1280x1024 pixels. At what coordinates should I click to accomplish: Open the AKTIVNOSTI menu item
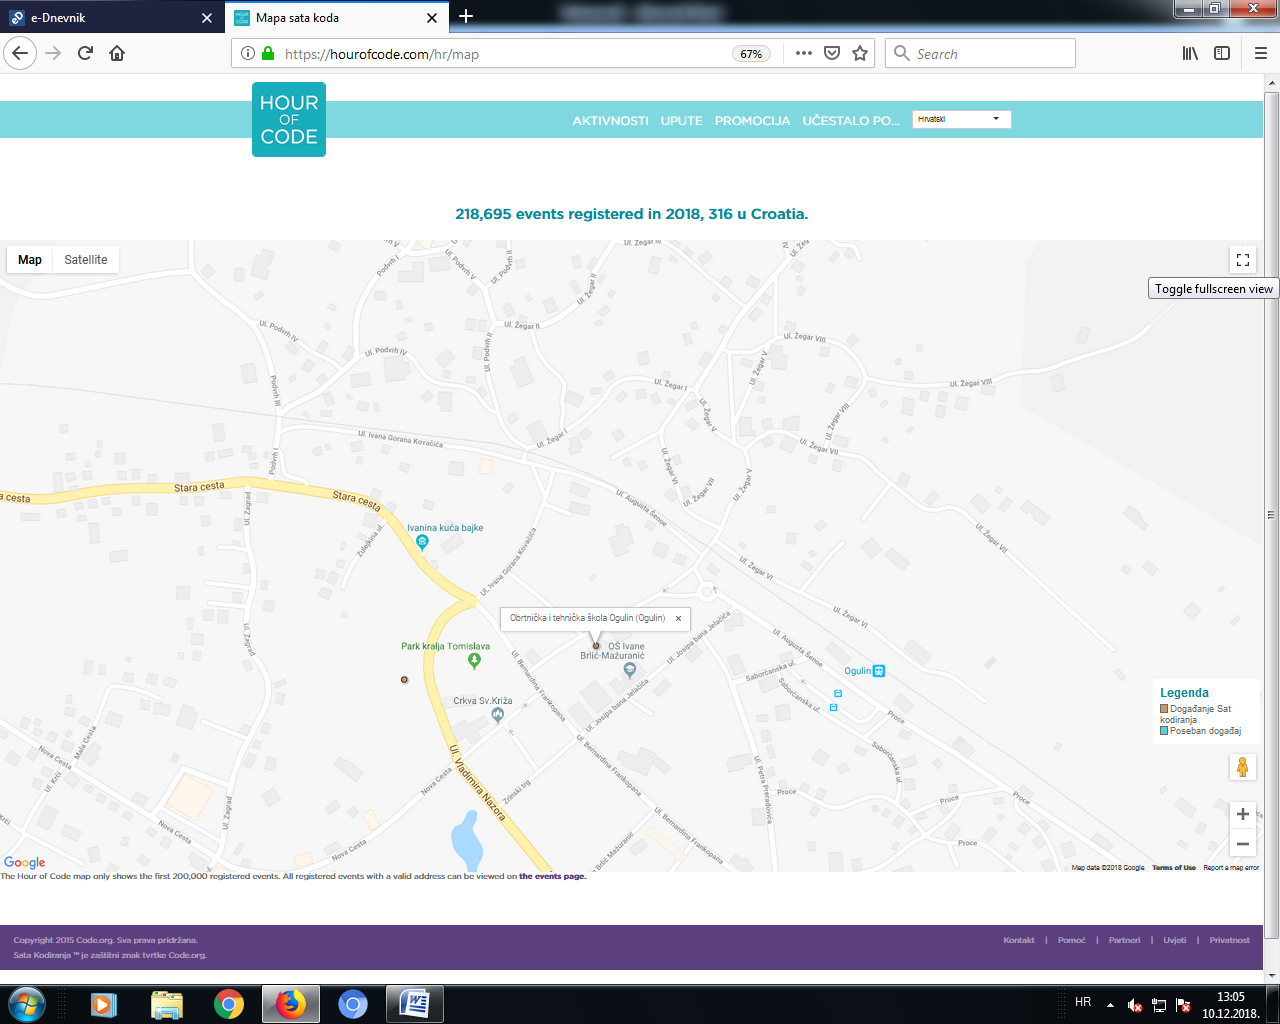(x=610, y=120)
